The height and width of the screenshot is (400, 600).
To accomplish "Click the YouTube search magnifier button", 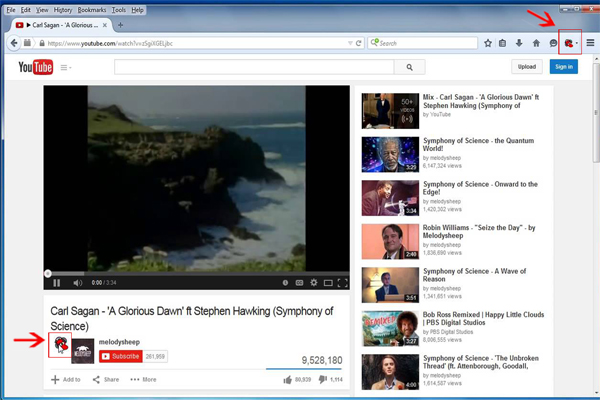I will [409, 67].
